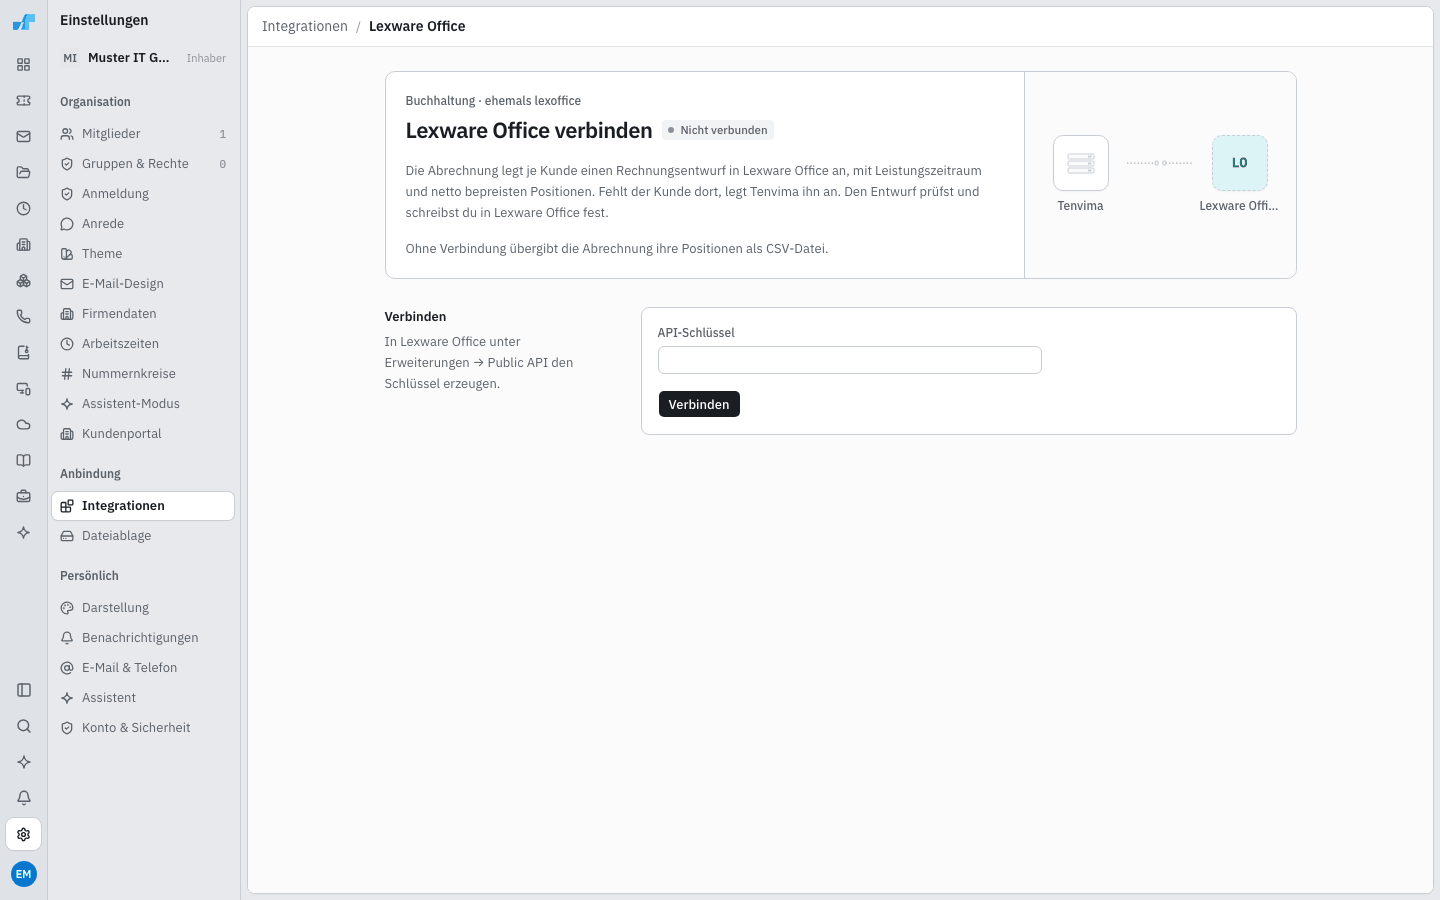Open the briefcase icon in the left rail
The image size is (1440, 900).
point(23,497)
